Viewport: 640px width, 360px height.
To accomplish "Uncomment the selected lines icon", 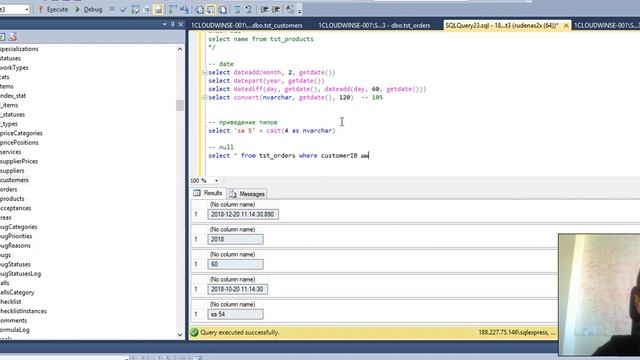I will coord(249,9).
